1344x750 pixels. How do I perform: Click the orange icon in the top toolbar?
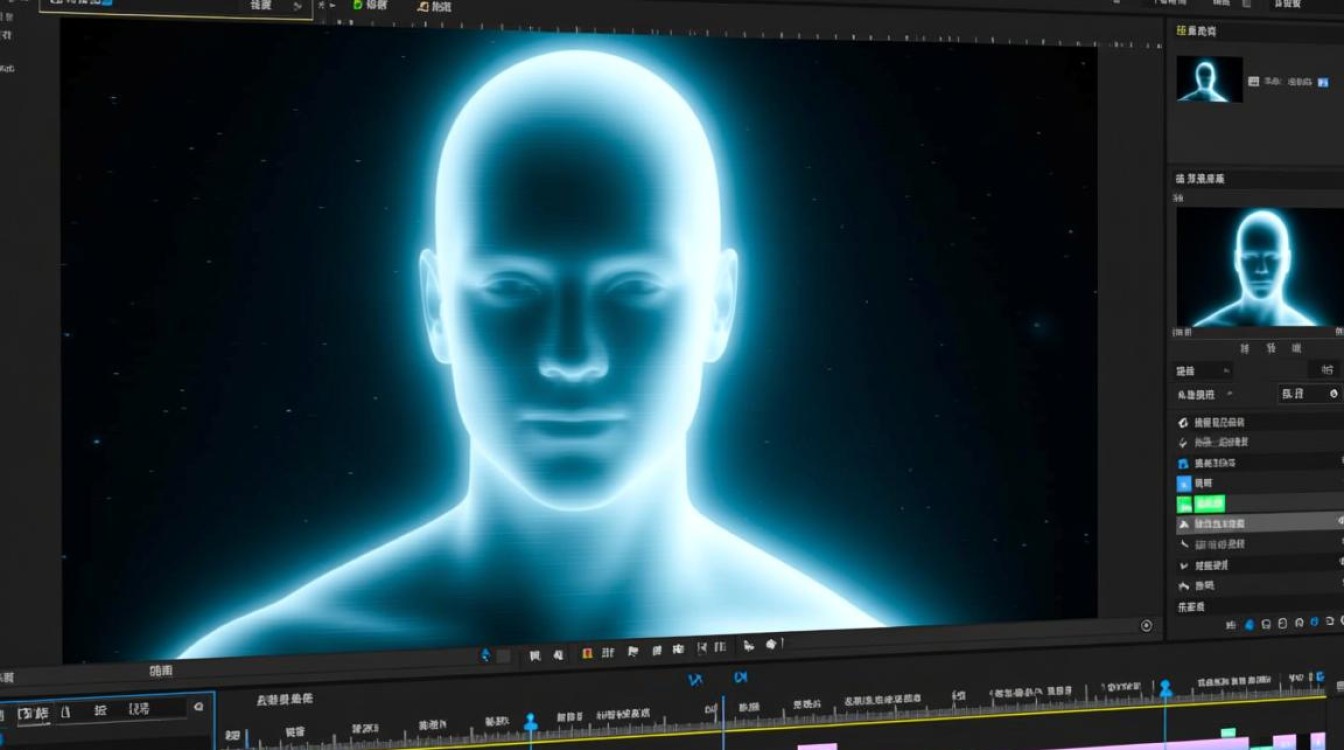pos(421,6)
